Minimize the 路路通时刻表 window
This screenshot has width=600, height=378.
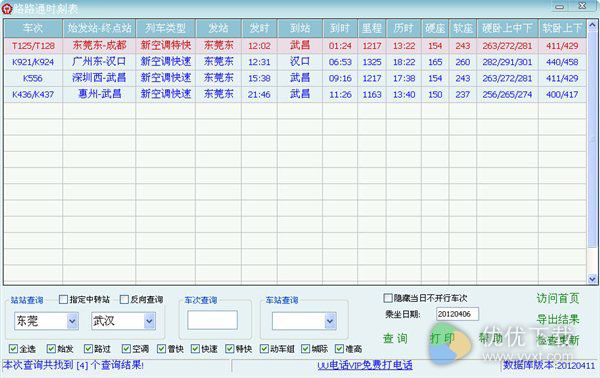[560, 7]
